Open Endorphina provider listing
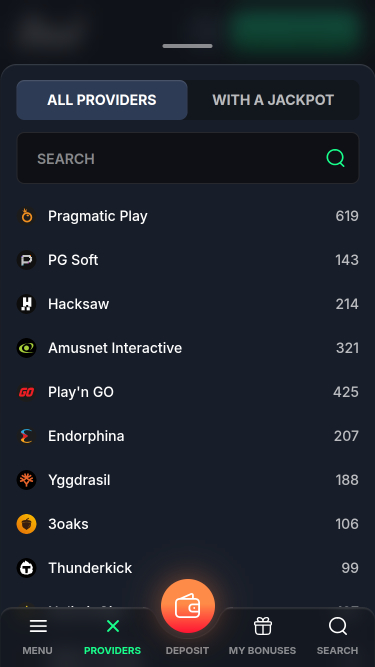The image size is (375, 667). click(188, 436)
